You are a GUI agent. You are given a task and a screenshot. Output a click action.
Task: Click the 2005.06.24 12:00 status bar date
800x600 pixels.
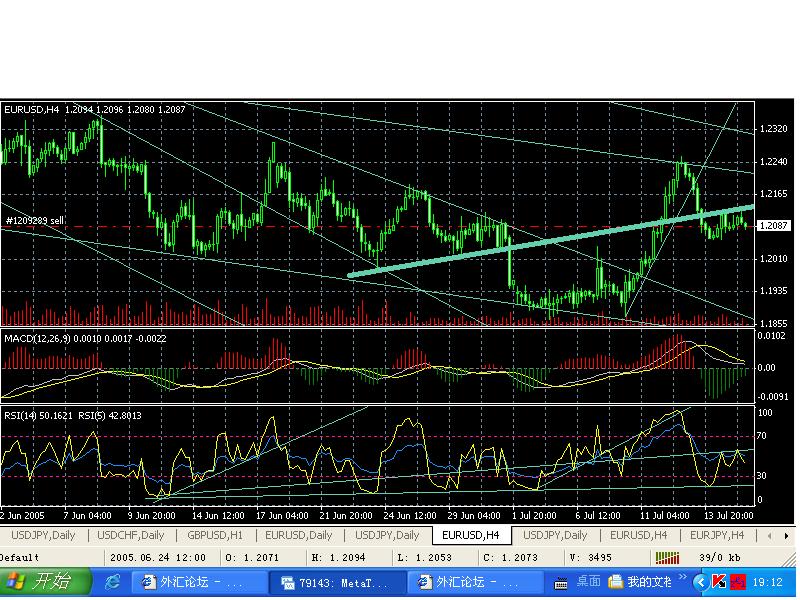[x=158, y=558]
